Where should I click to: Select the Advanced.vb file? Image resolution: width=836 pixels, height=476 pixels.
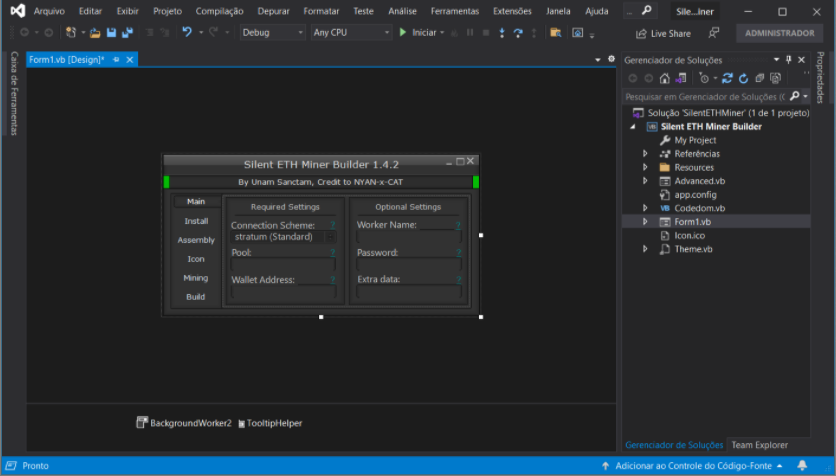click(699, 181)
